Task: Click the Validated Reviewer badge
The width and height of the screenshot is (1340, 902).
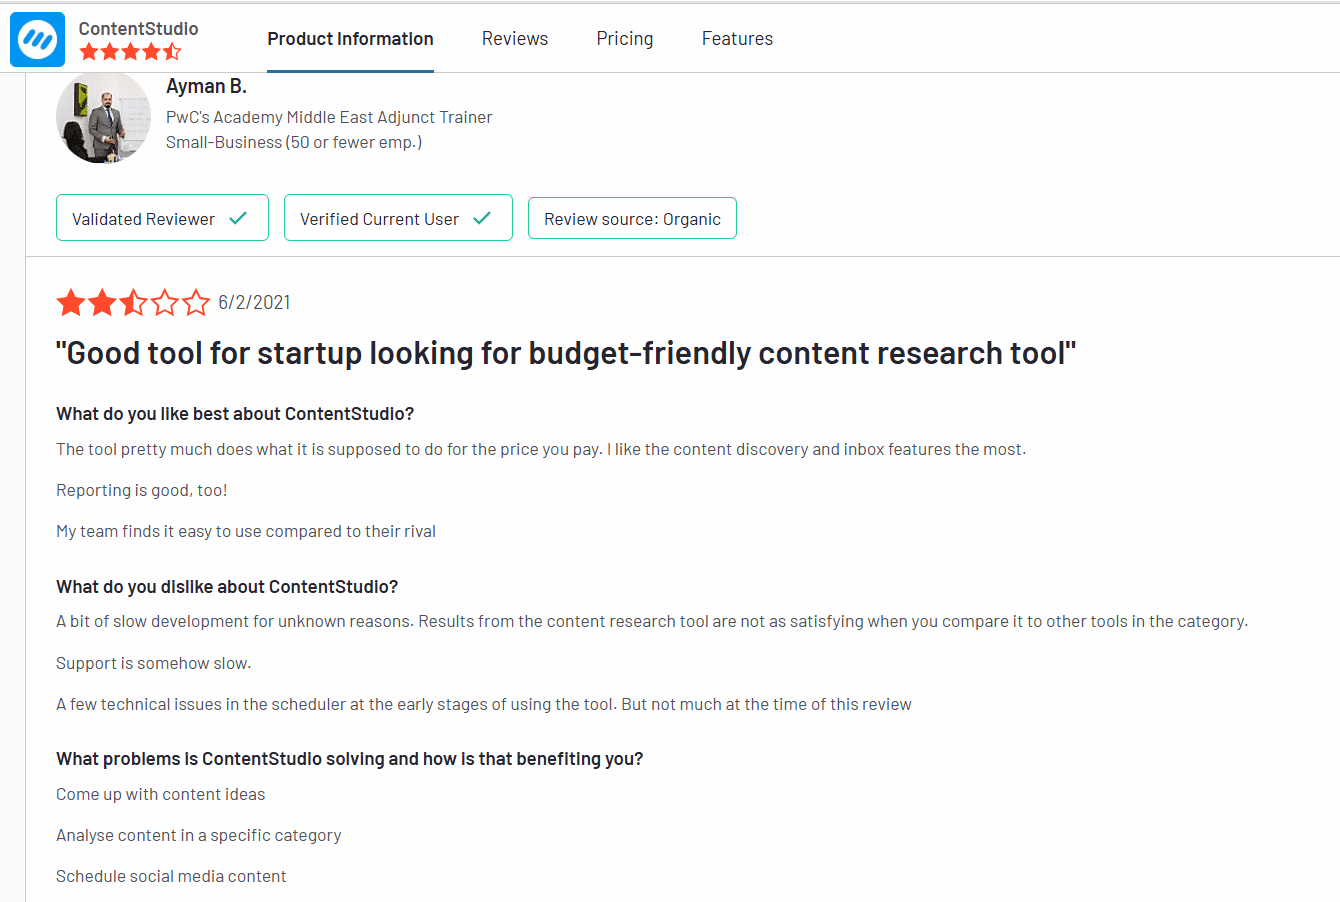Action: [162, 217]
